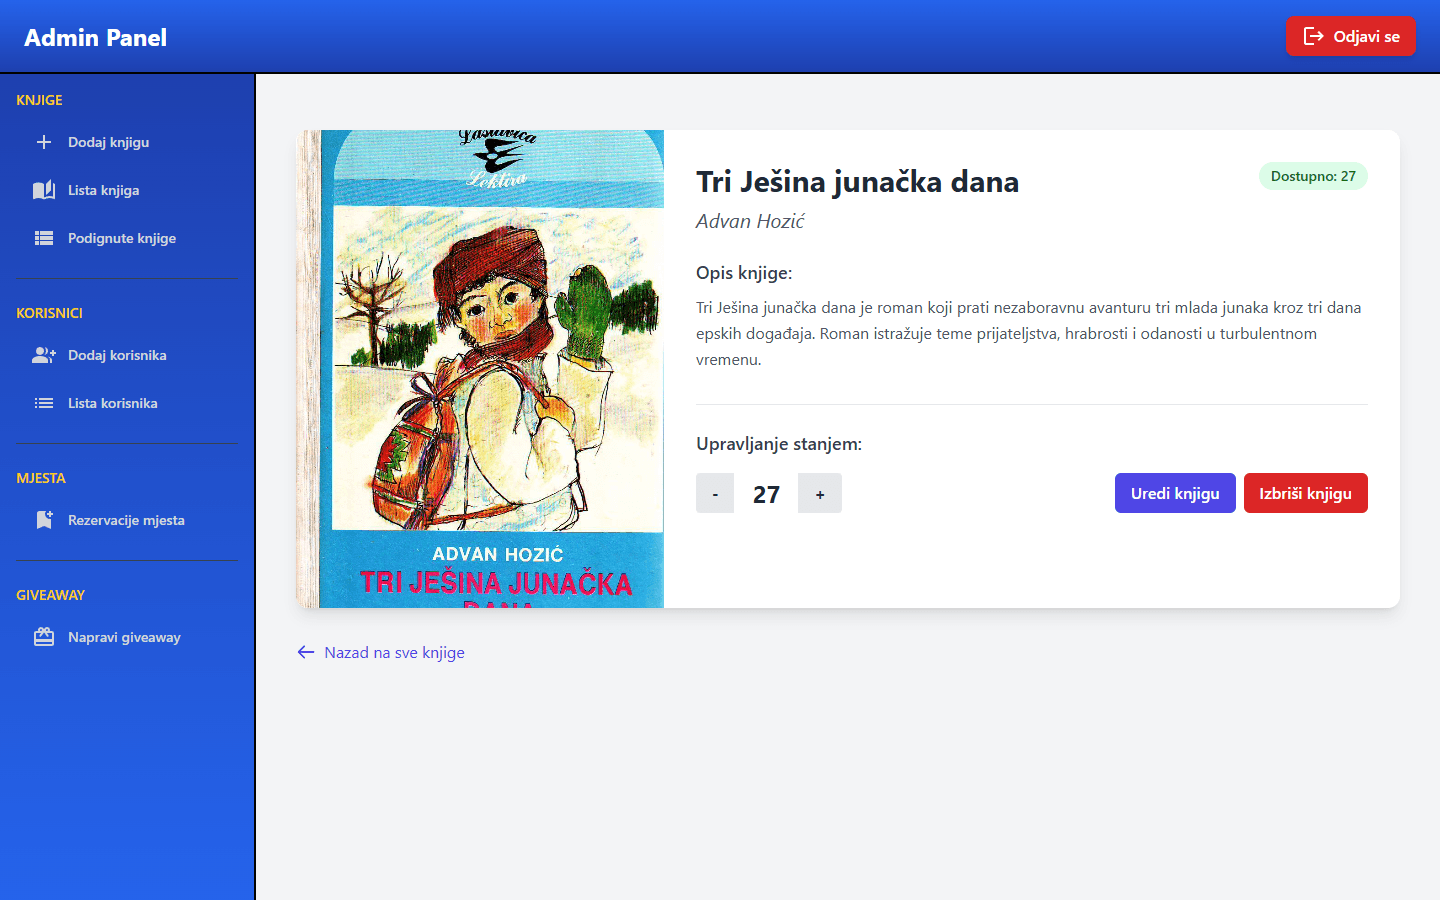Screen dimensions: 1440x900
Task: Click the author name Advan Hozić
Action: coord(750,221)
